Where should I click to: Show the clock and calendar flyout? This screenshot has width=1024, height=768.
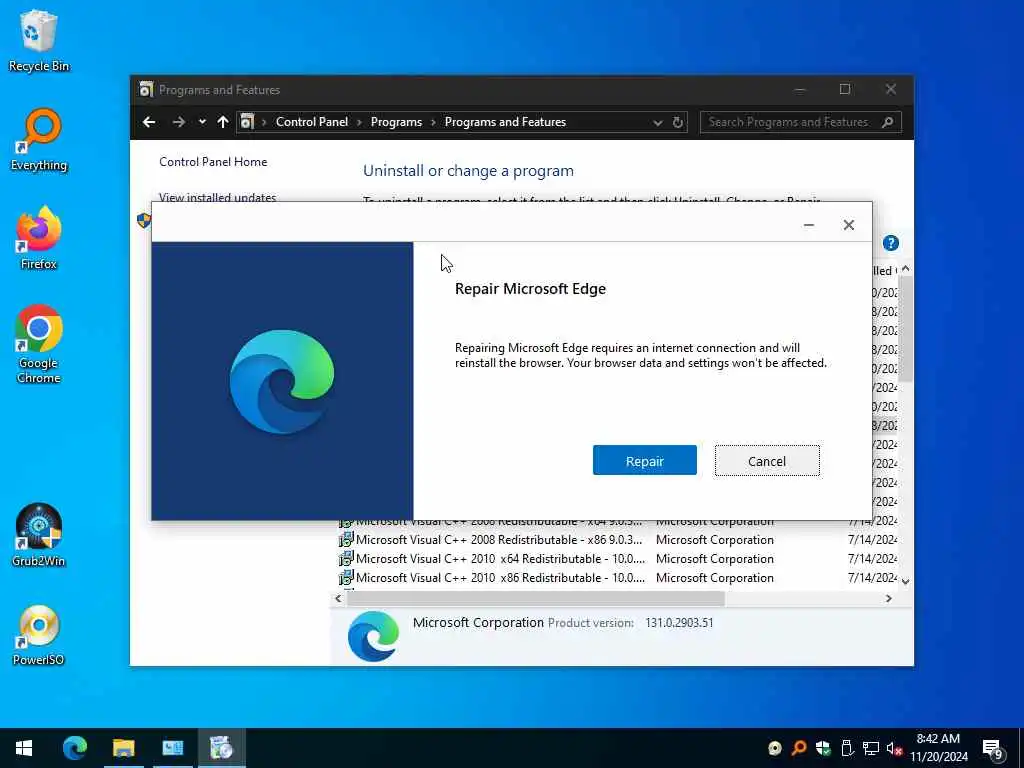point(938,748)
